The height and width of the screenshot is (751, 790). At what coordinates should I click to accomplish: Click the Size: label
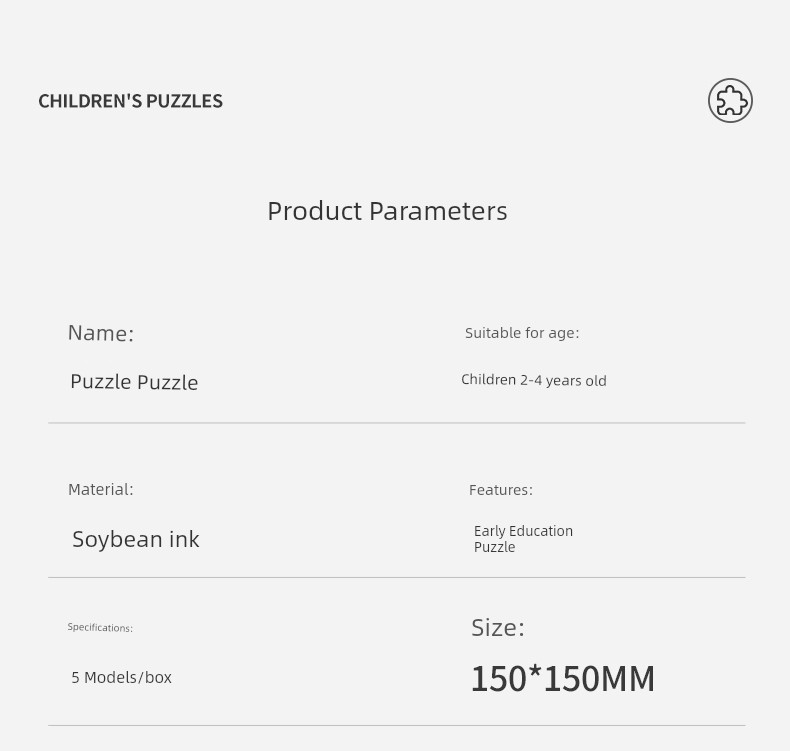(x=498, y=628)
